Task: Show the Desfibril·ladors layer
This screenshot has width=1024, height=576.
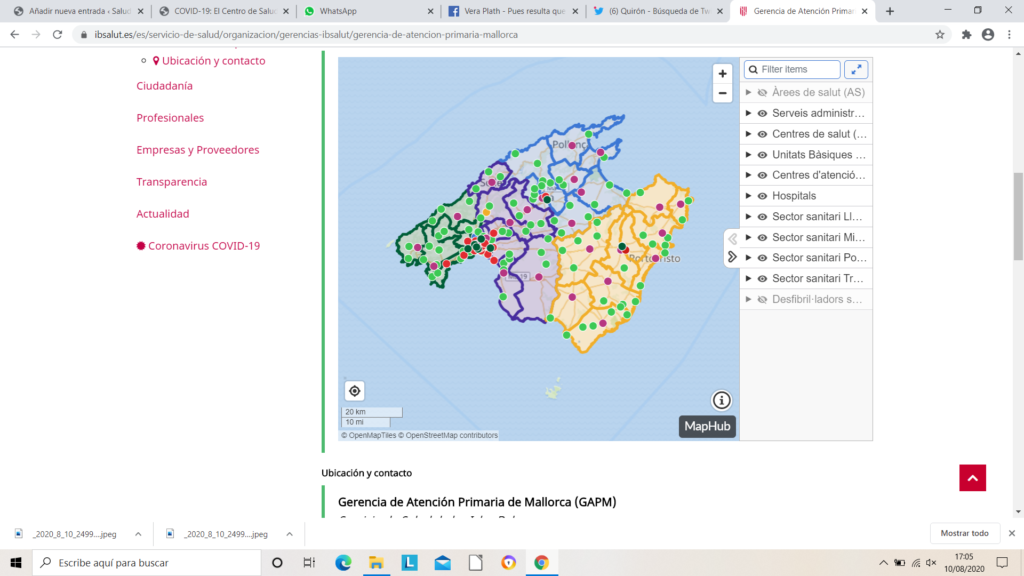Action: pyautogui.click(x=762, y=299)
